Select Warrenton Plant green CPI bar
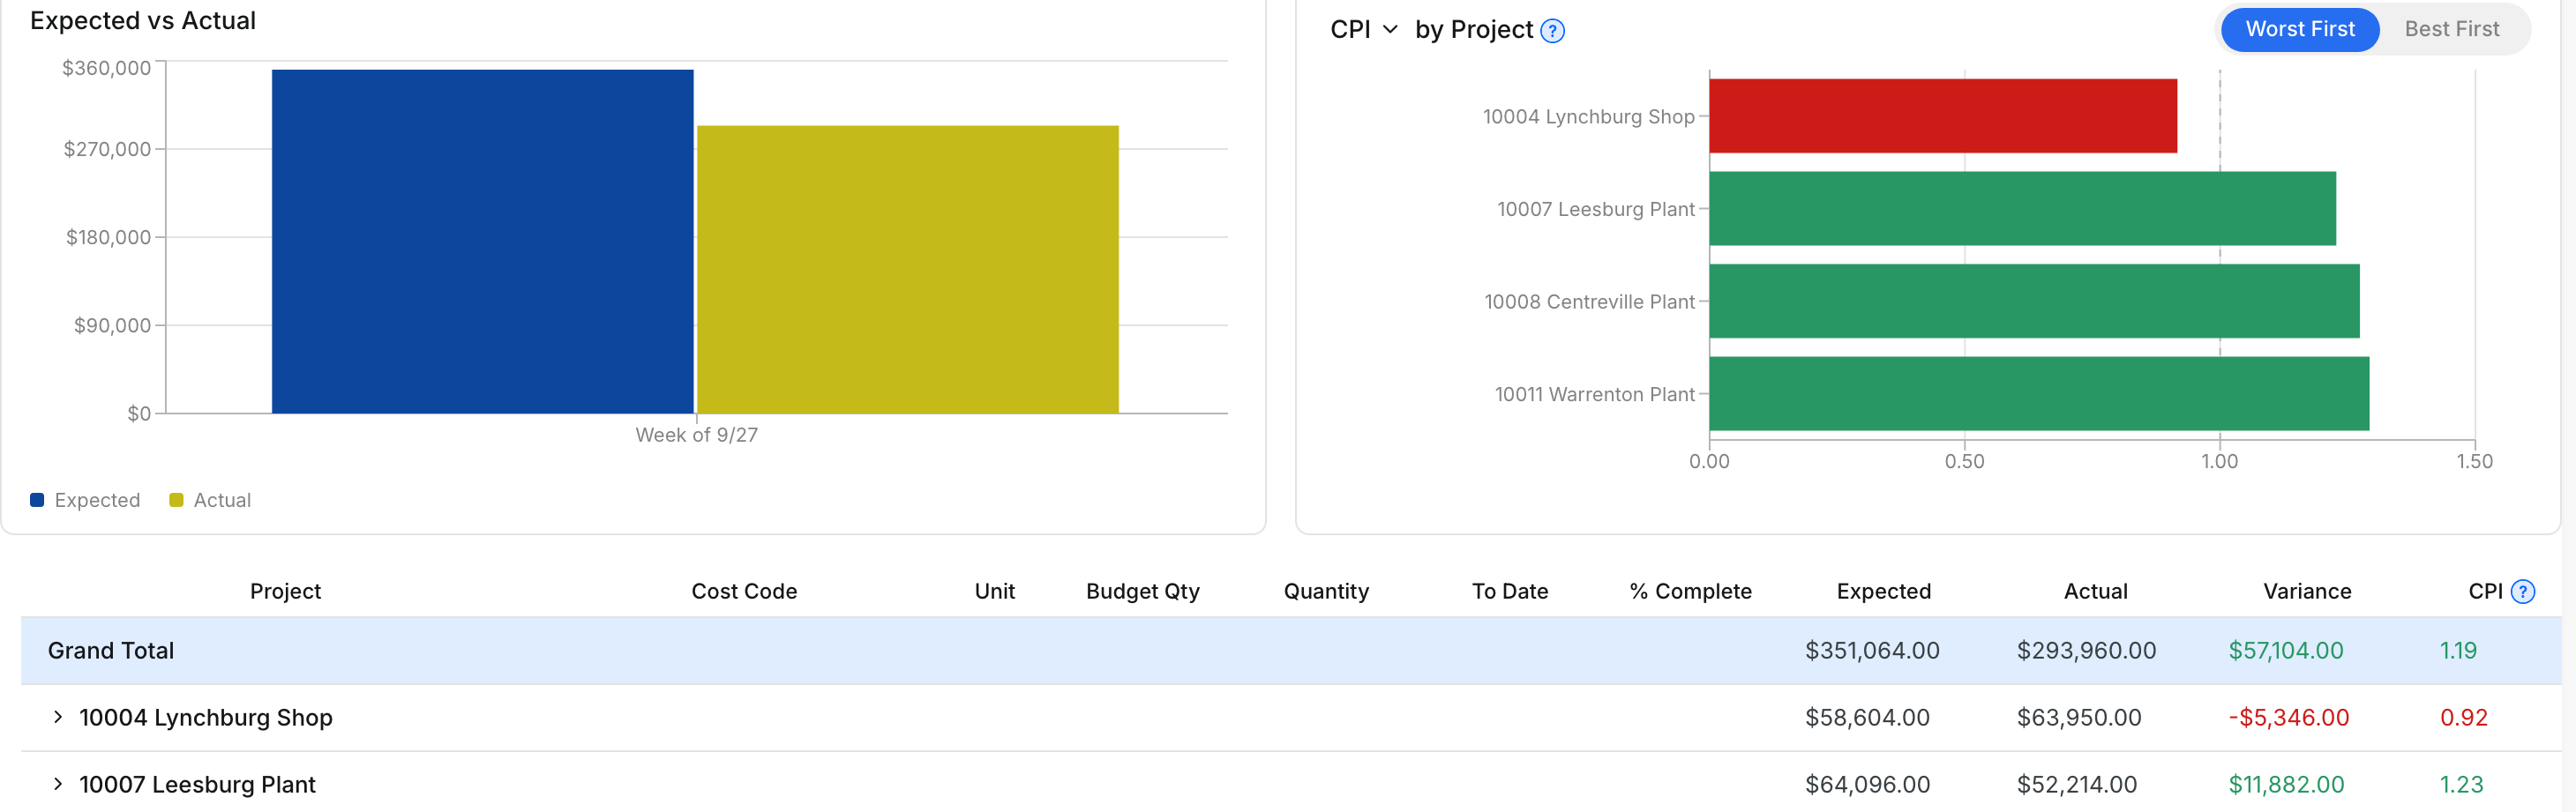This screenshot has height=812, width=2576. tap(2039, 393)
